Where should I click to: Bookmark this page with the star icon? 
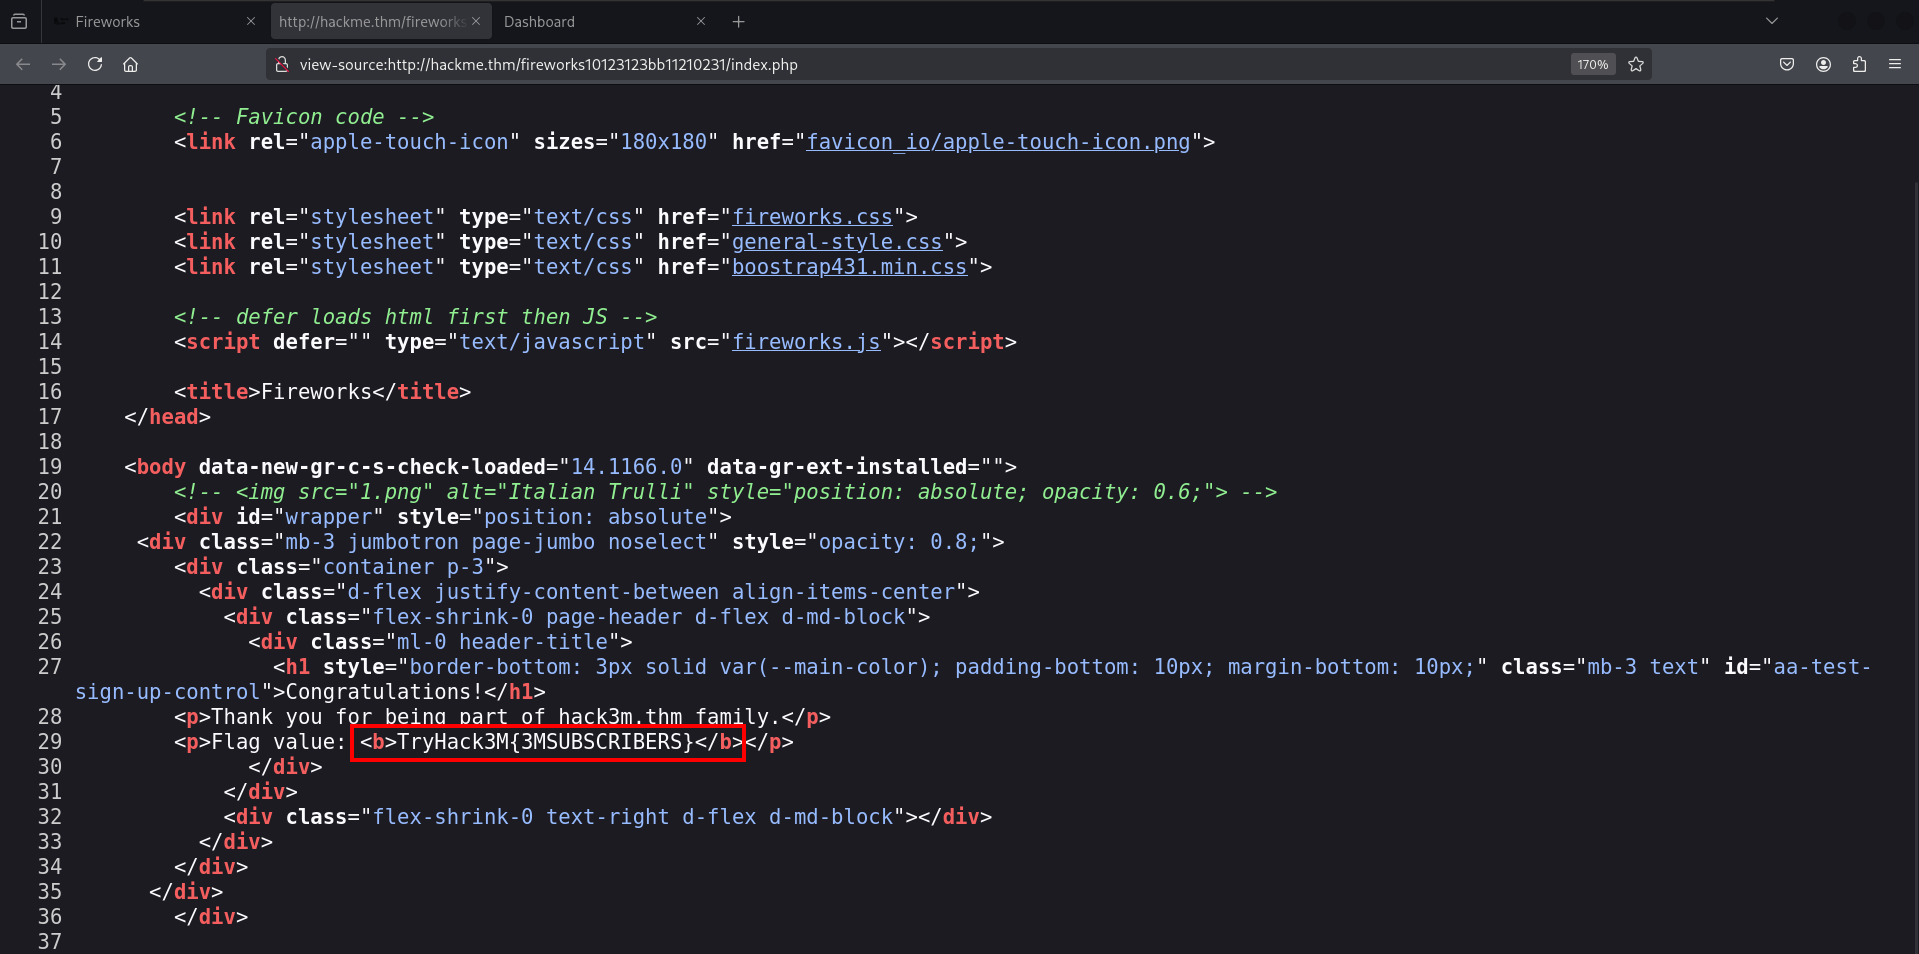pyautogui.click(x=1636, y=64)
